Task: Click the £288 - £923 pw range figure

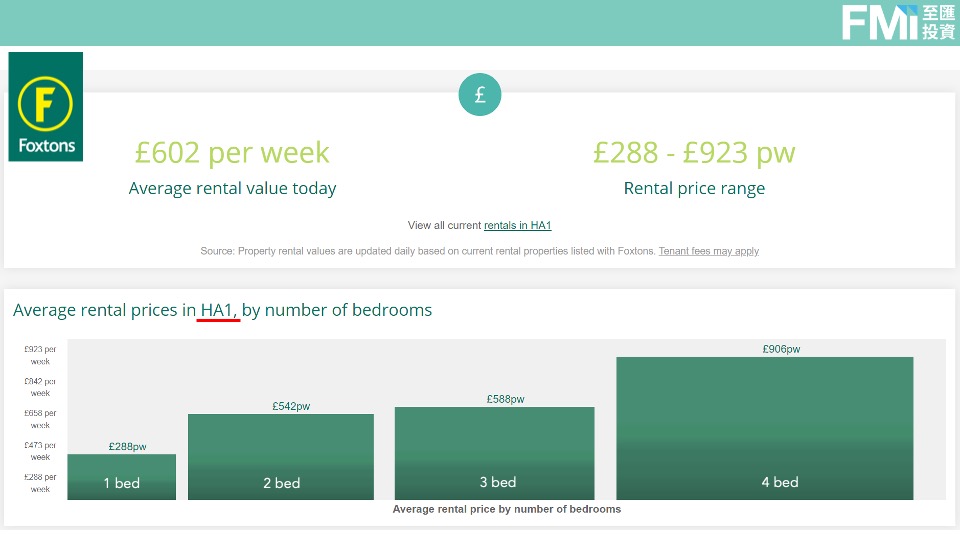Action: point(694,152)
